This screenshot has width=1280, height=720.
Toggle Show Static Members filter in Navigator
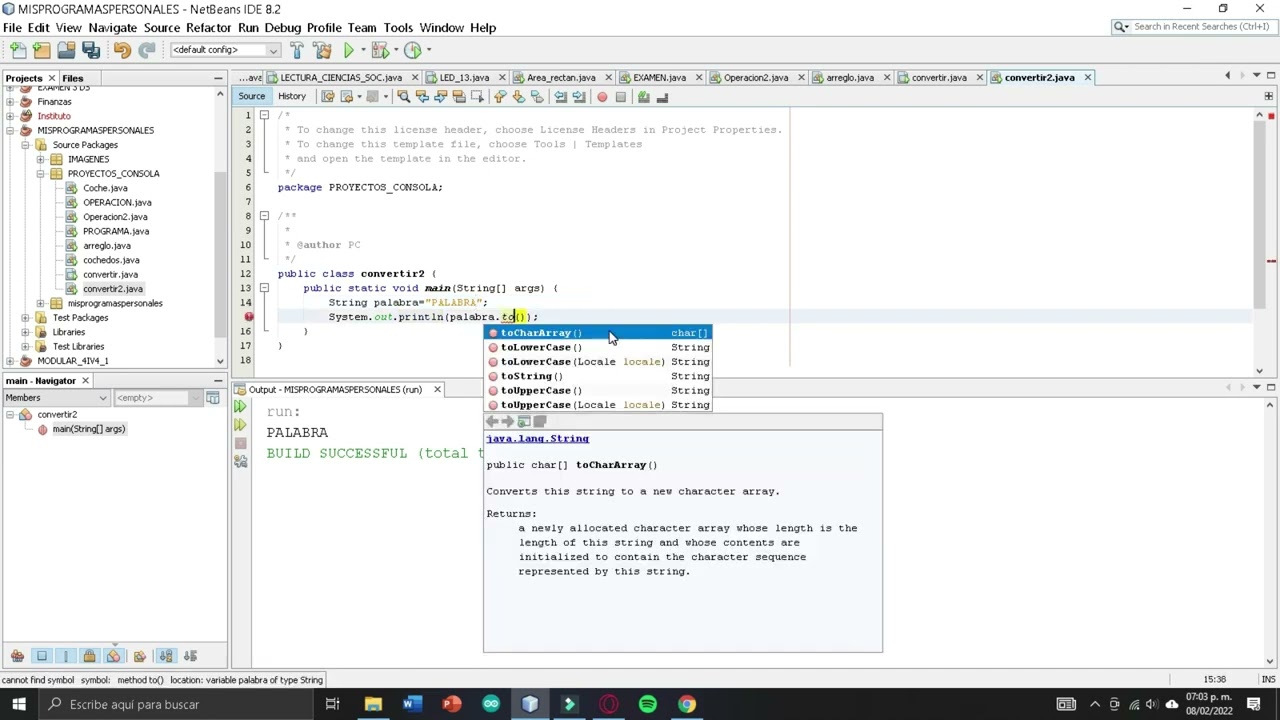coord(65,656)
